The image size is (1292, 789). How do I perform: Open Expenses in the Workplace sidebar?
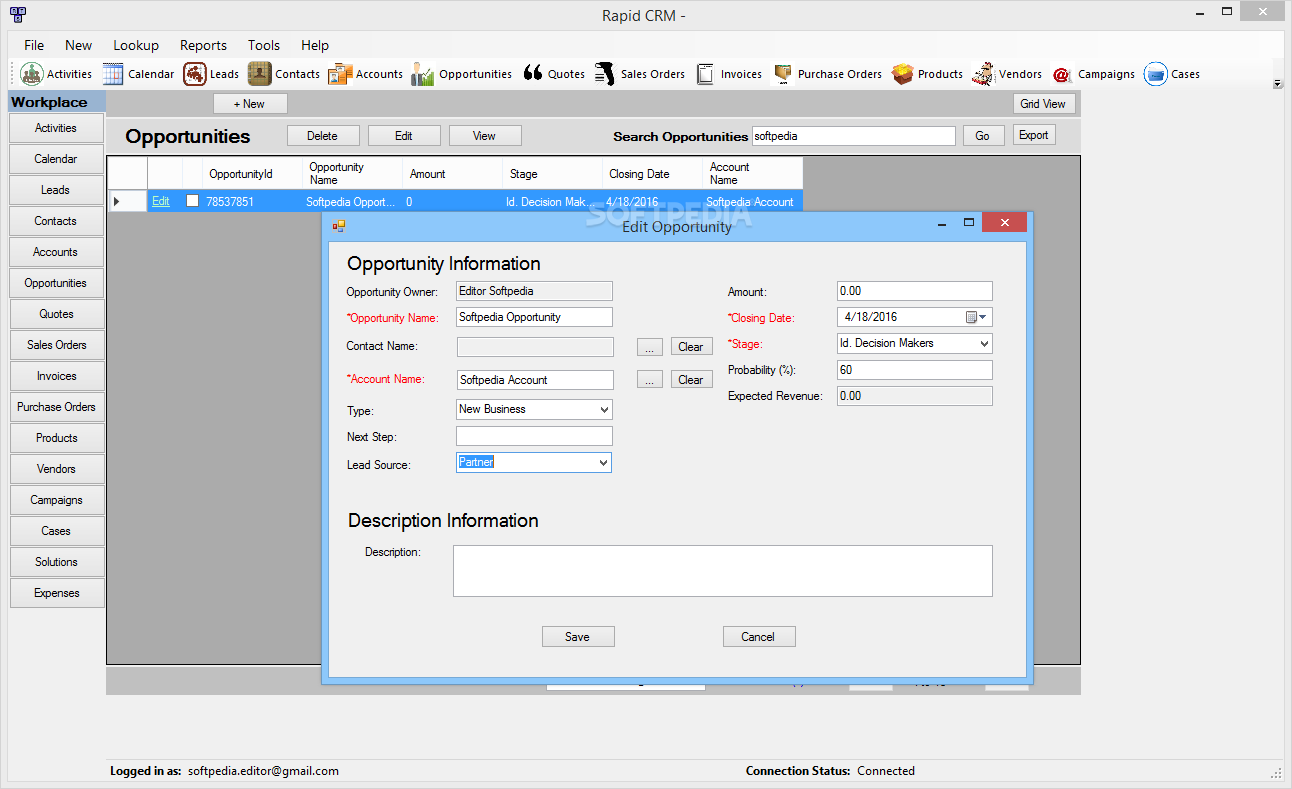coord(56,593)
